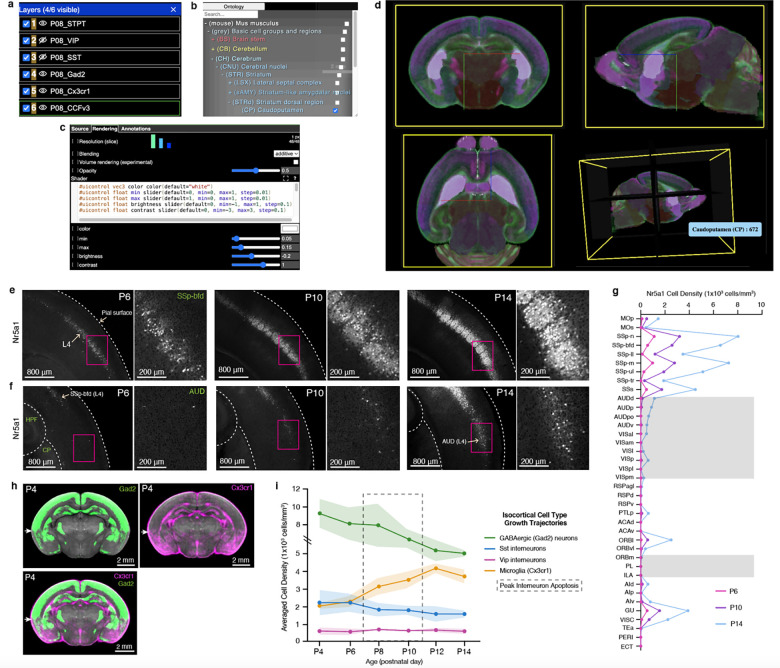Expand the (BS) Brain stem node

[x=213, y=39]
